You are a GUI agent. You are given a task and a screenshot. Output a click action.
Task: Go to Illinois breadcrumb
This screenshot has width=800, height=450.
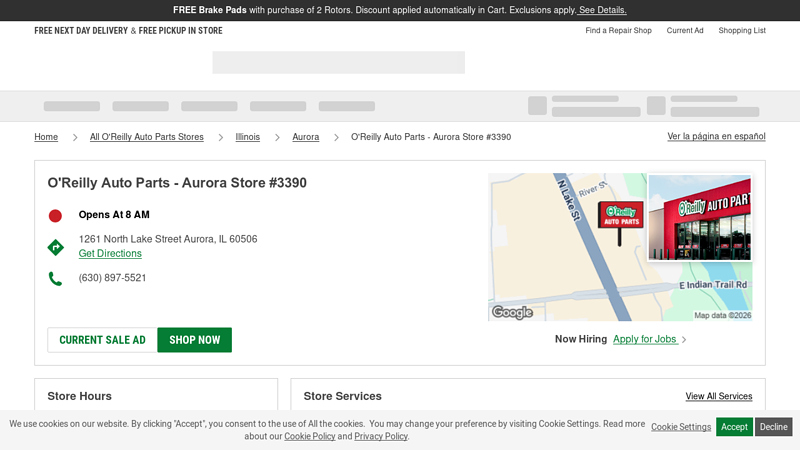point(247,137)
